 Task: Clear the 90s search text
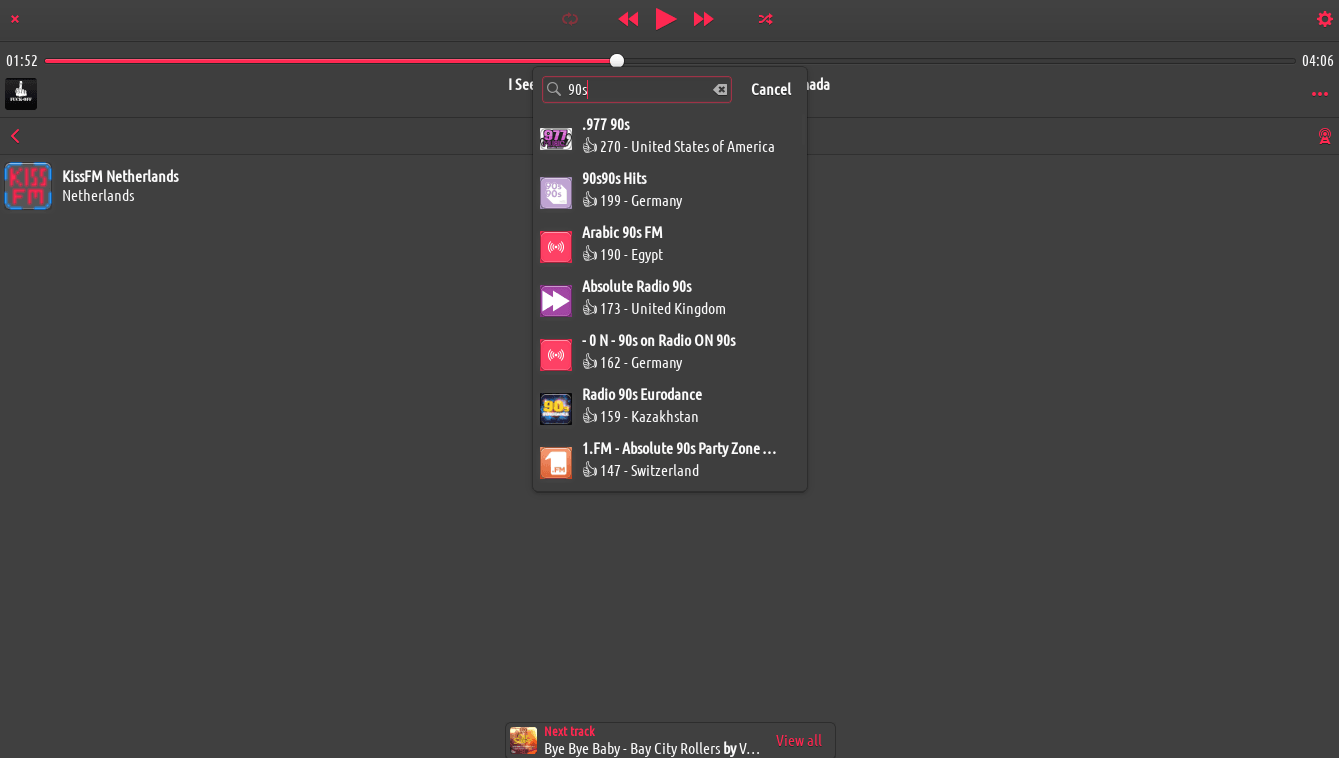click(720, 90)
